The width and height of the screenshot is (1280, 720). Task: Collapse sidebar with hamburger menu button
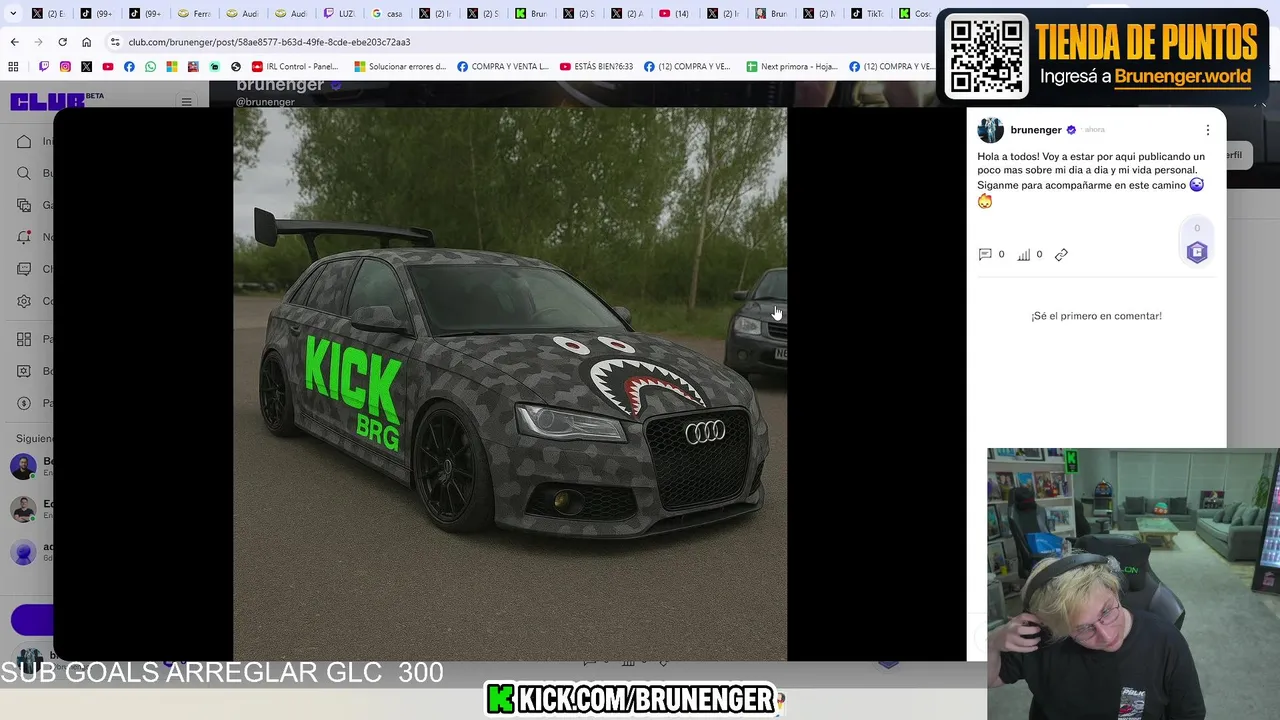click(x=186, y=102)
